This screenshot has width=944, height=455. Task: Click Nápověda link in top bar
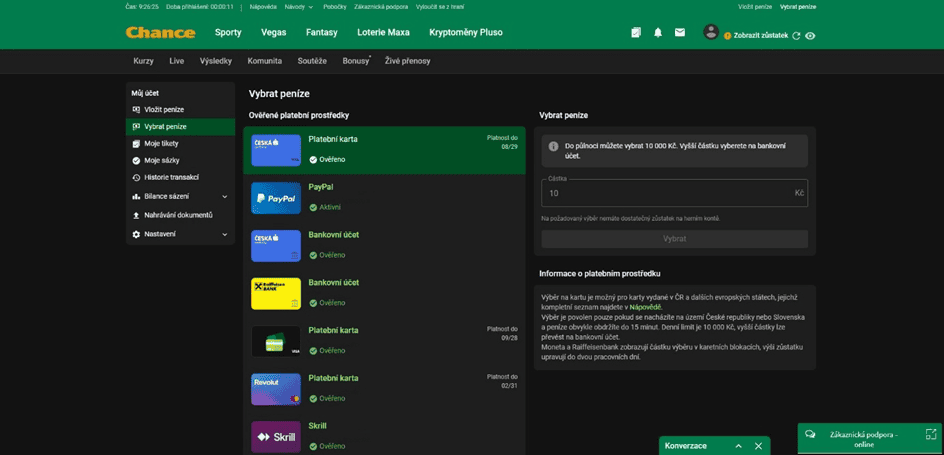(x=262, y=7)
